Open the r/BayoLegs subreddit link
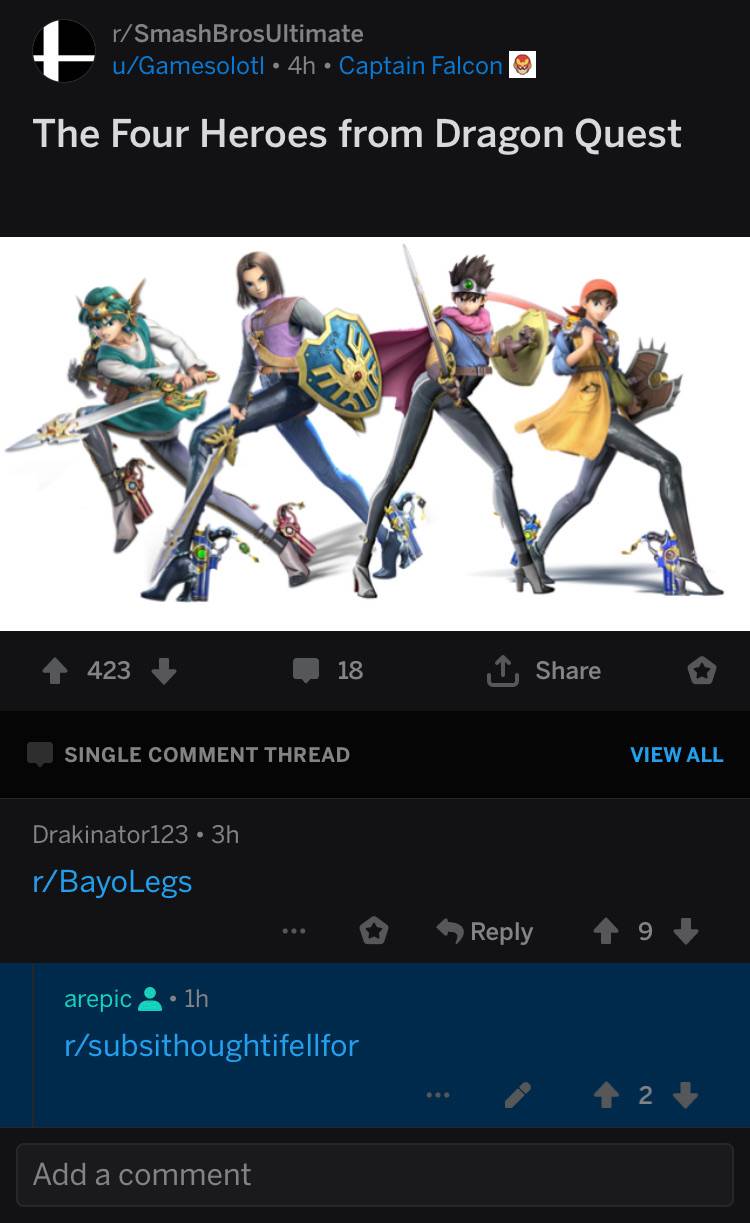The image size is (750, 1223). click(112, 882)
